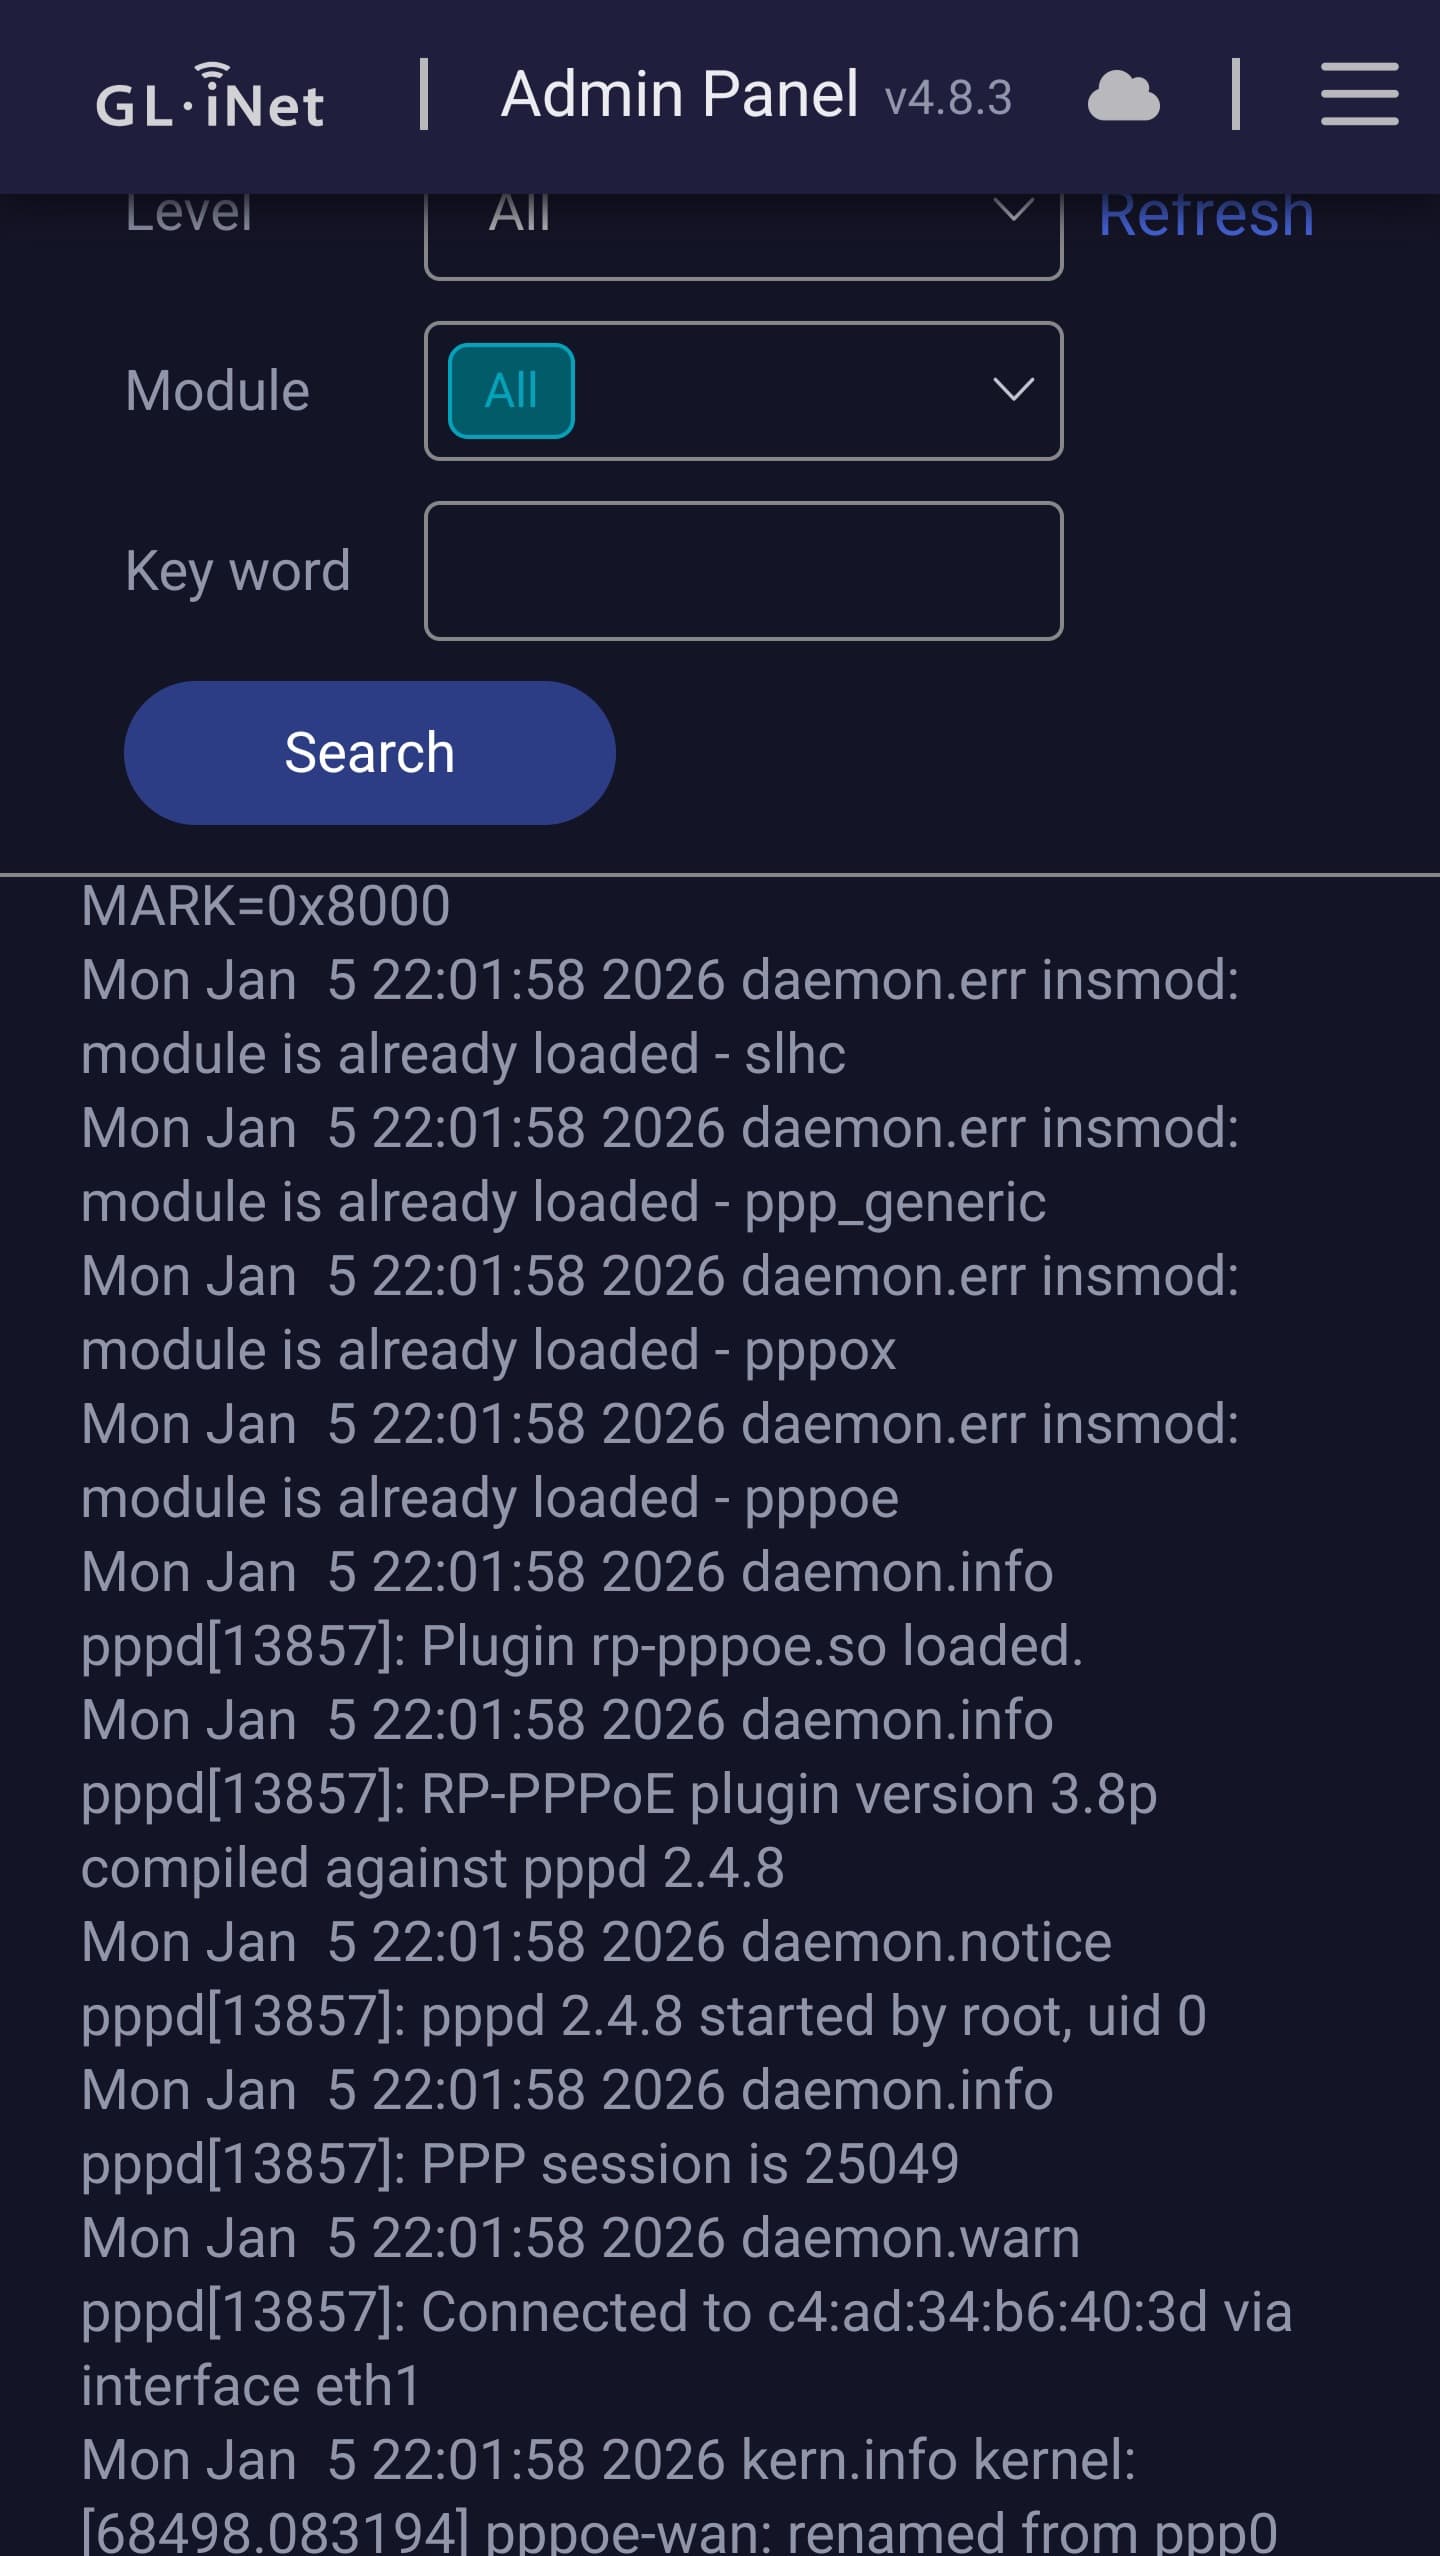Click the v4.8.3 version label
The height and width of the screenshot is (2556, 1440).
click(x=948, y=99)
